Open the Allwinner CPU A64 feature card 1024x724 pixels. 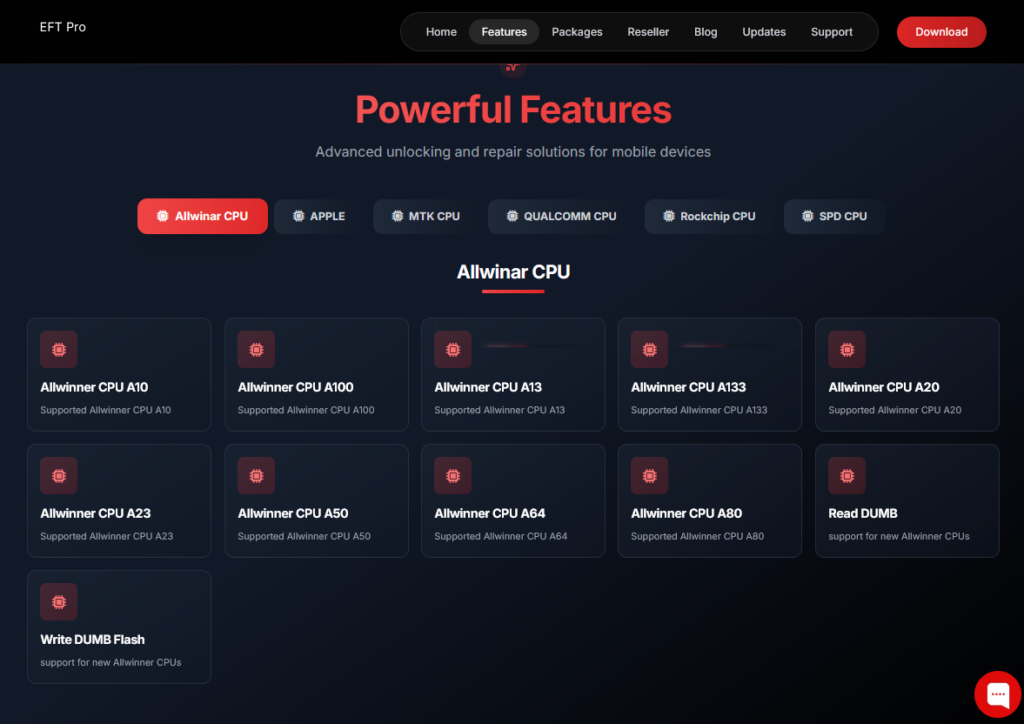513,500
